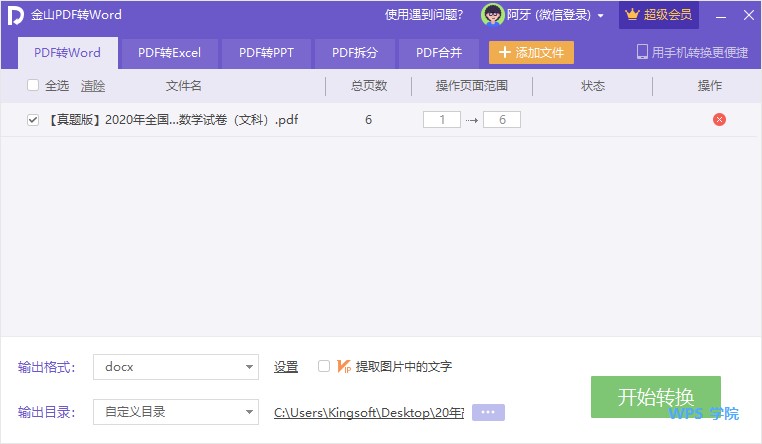Click the Kingsoft PDF app logo

click(x=15, y=15)
